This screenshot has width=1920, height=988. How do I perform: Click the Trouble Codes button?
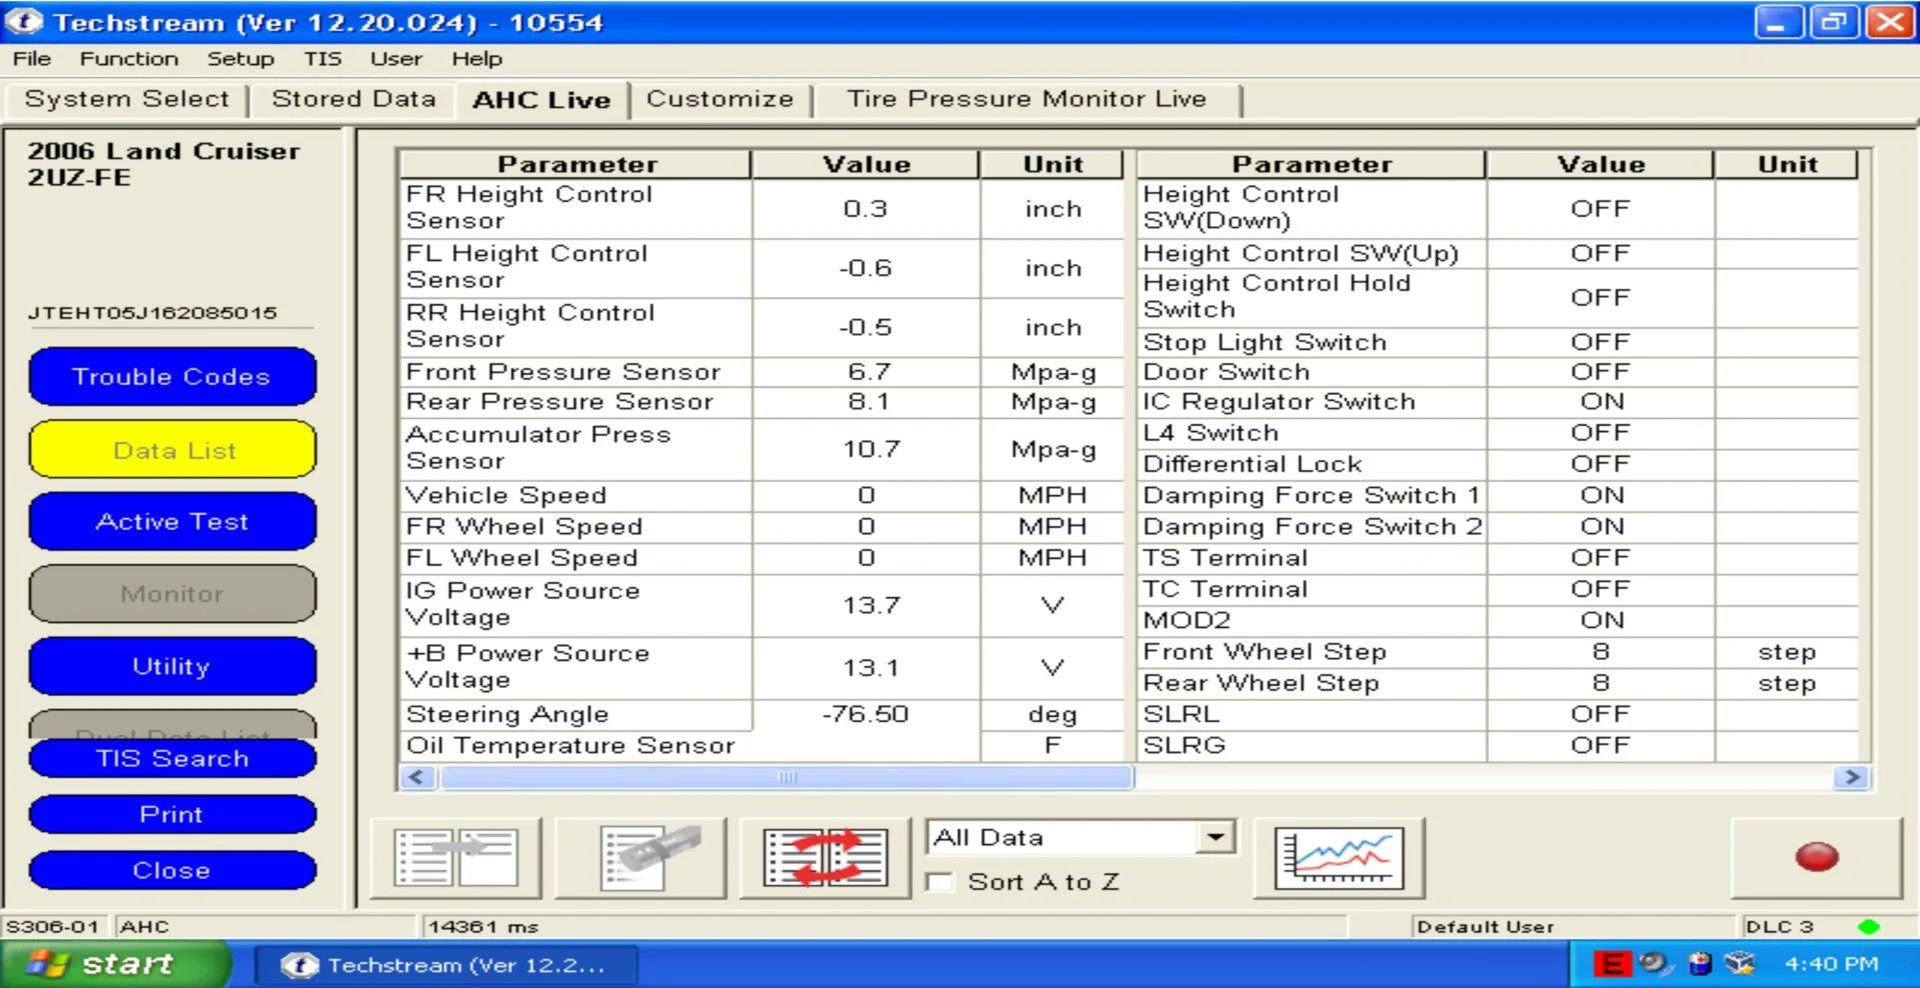click(x=172, y=377)
